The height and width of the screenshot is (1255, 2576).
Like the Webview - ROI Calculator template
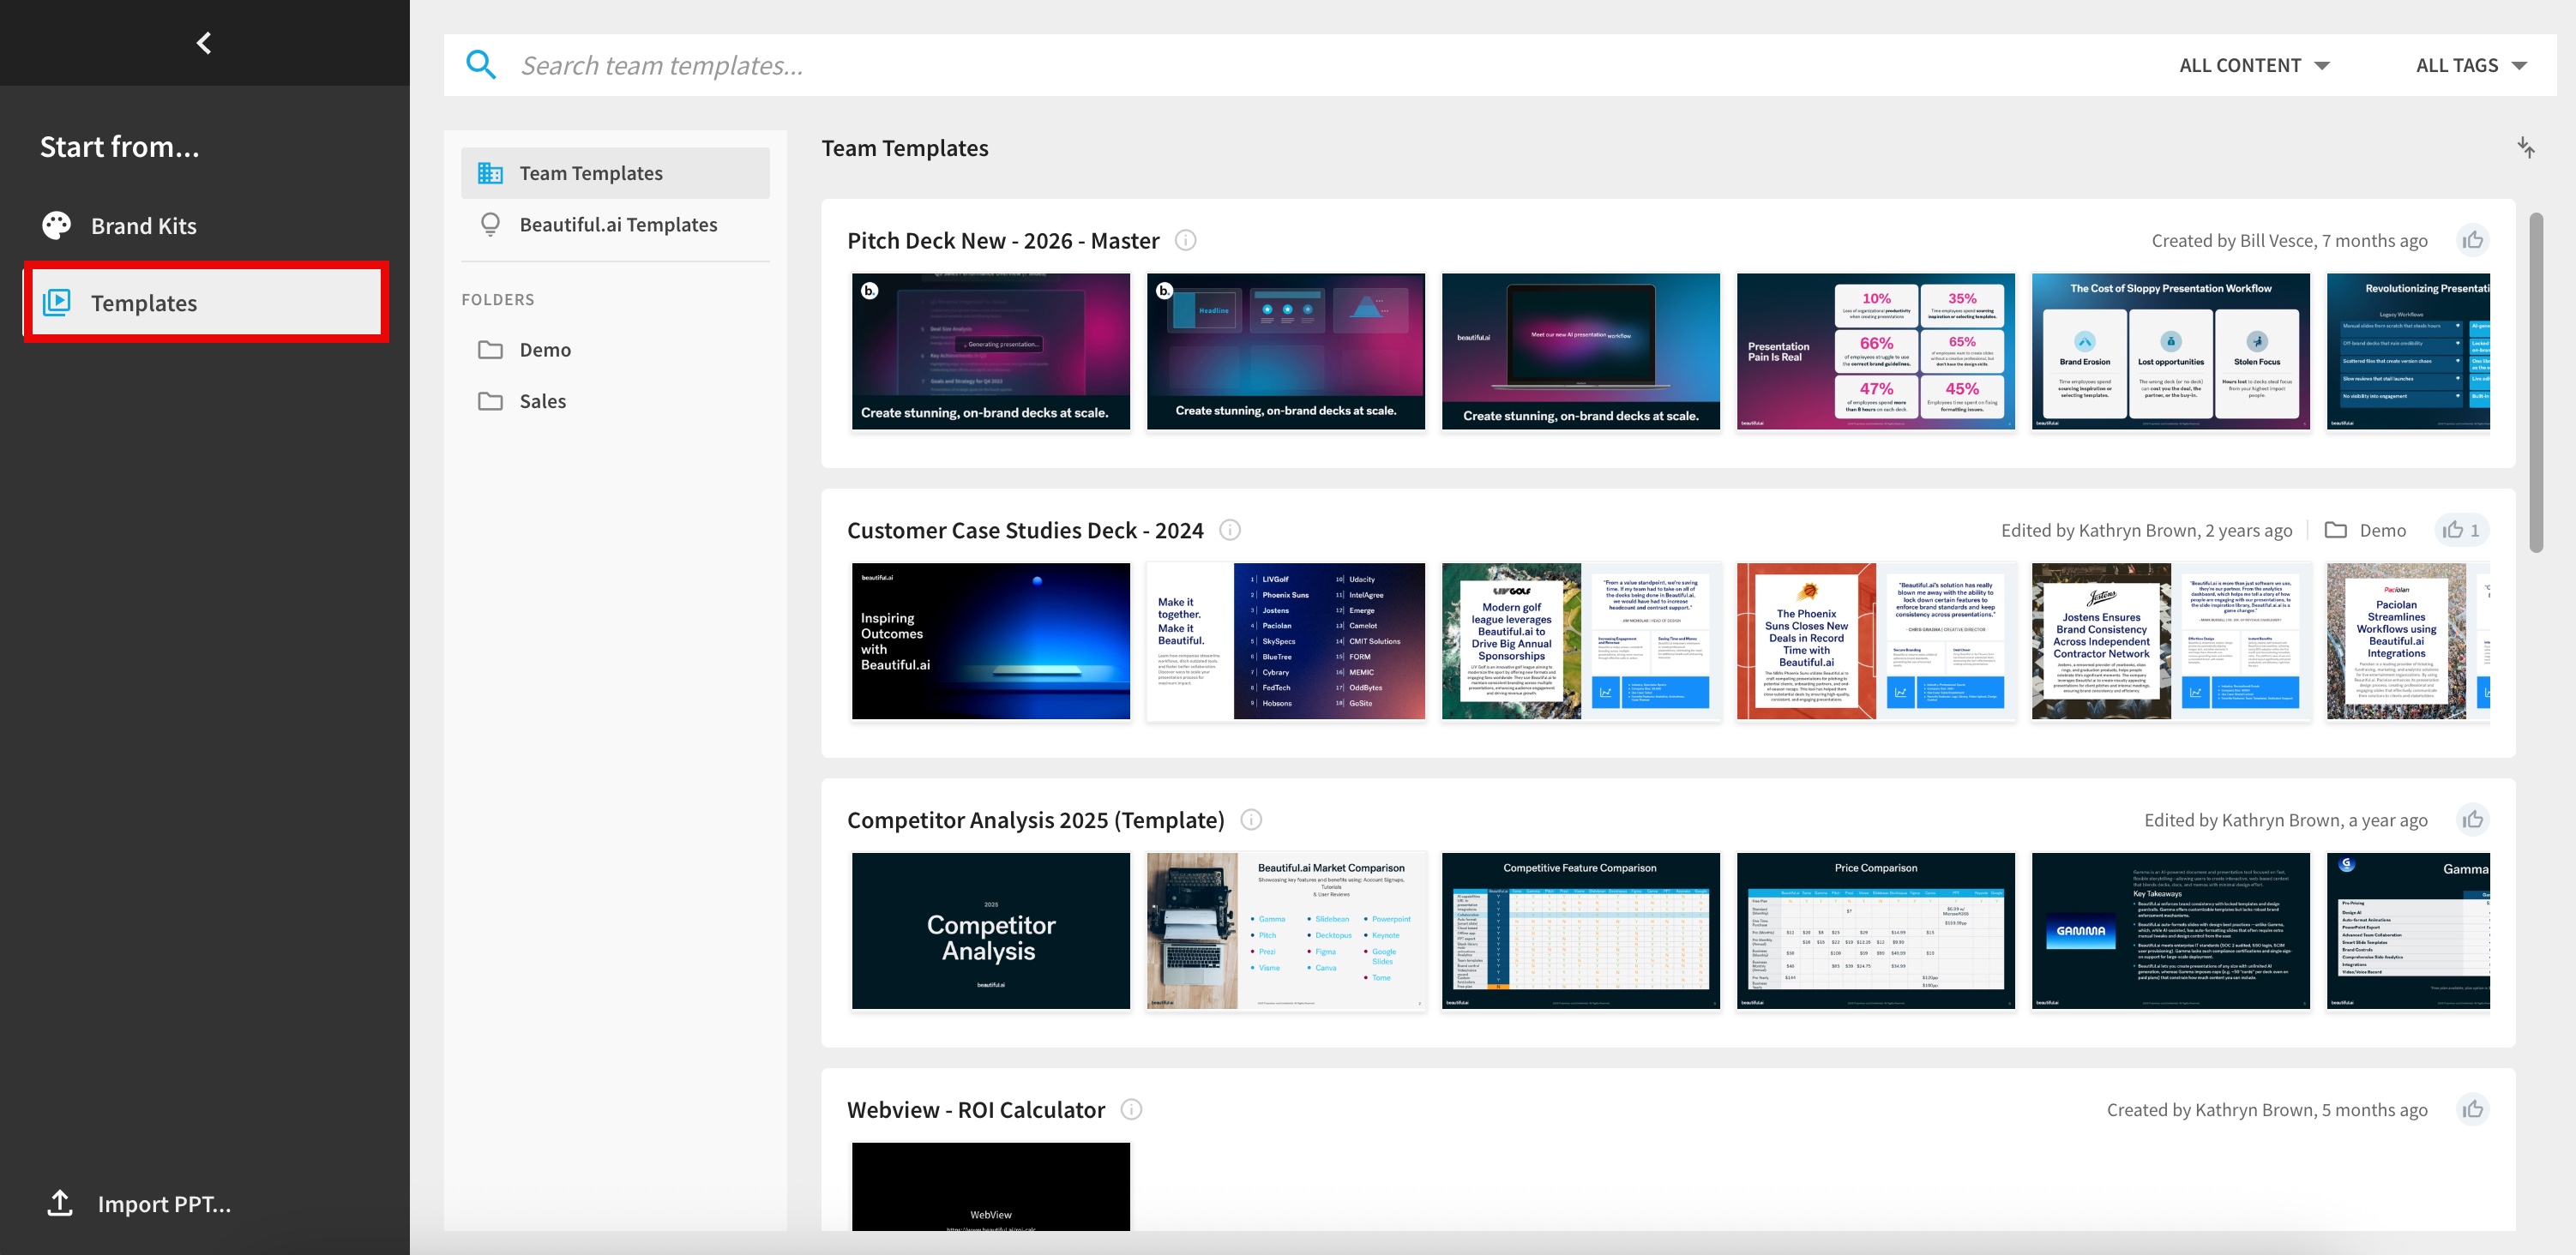click(x=2473, y=1109)
